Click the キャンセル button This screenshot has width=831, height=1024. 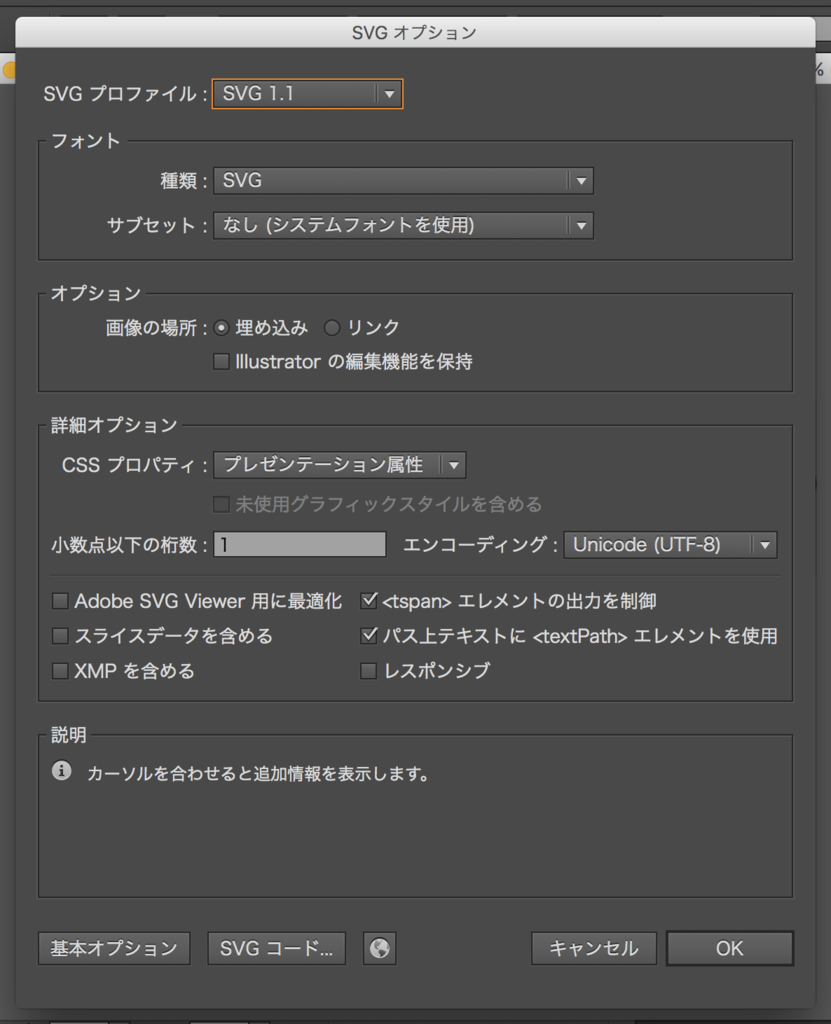pos(594,948)
